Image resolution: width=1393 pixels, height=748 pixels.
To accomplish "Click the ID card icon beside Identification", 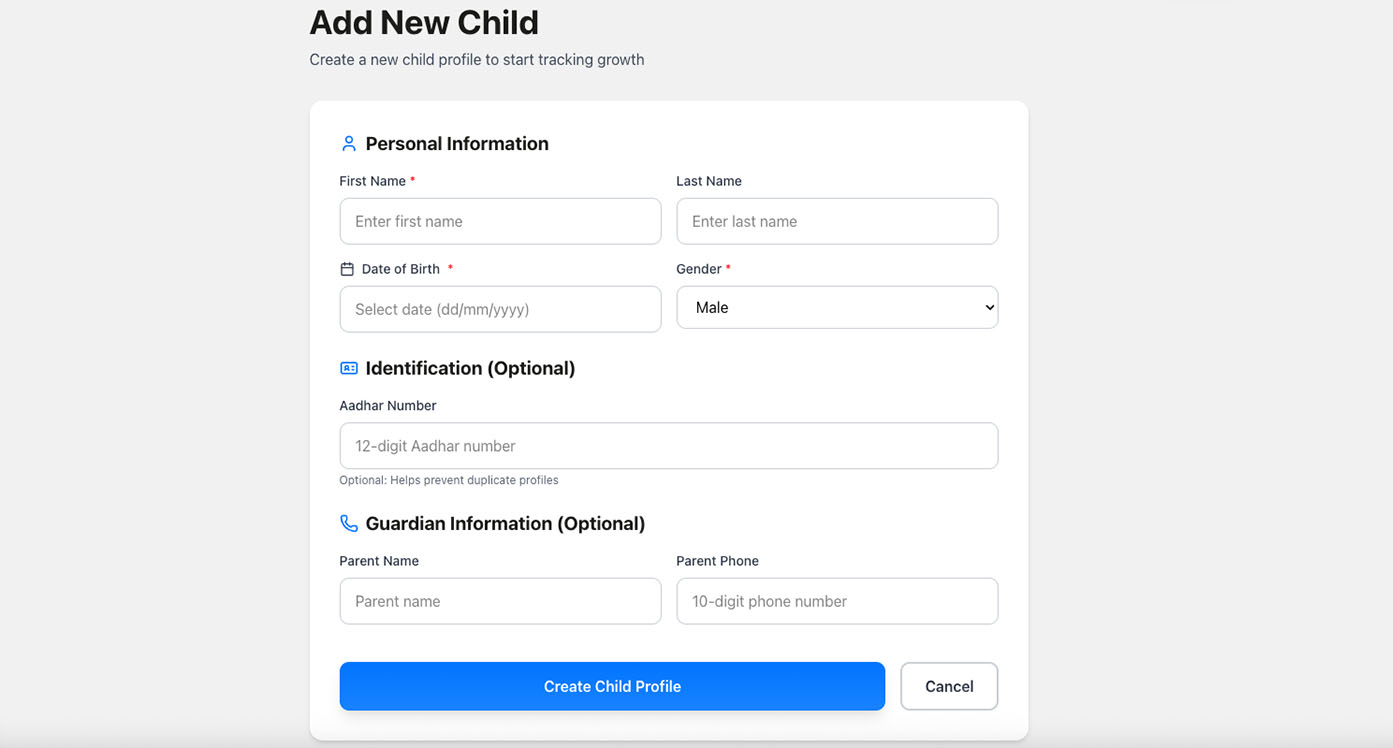I will click(x=348, y=367).
